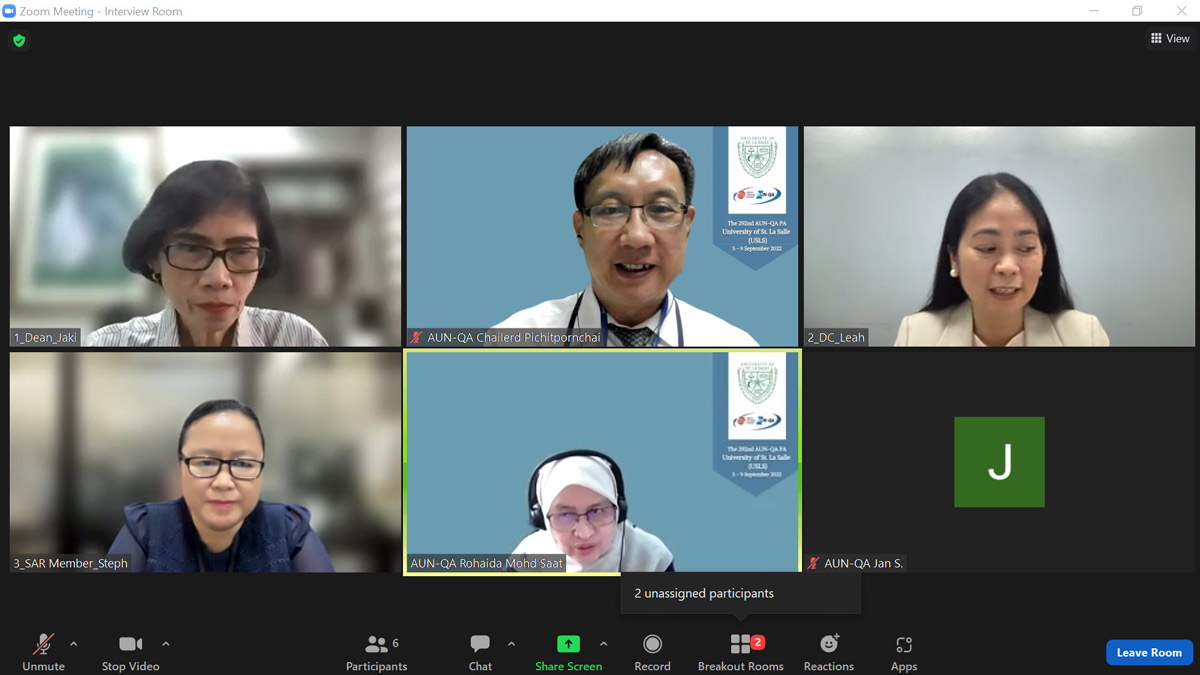Expand the chat options arrow beside Chat
Image resolution: width=1200 pixels, height=675 pixels.
click(x=512, y=644)
